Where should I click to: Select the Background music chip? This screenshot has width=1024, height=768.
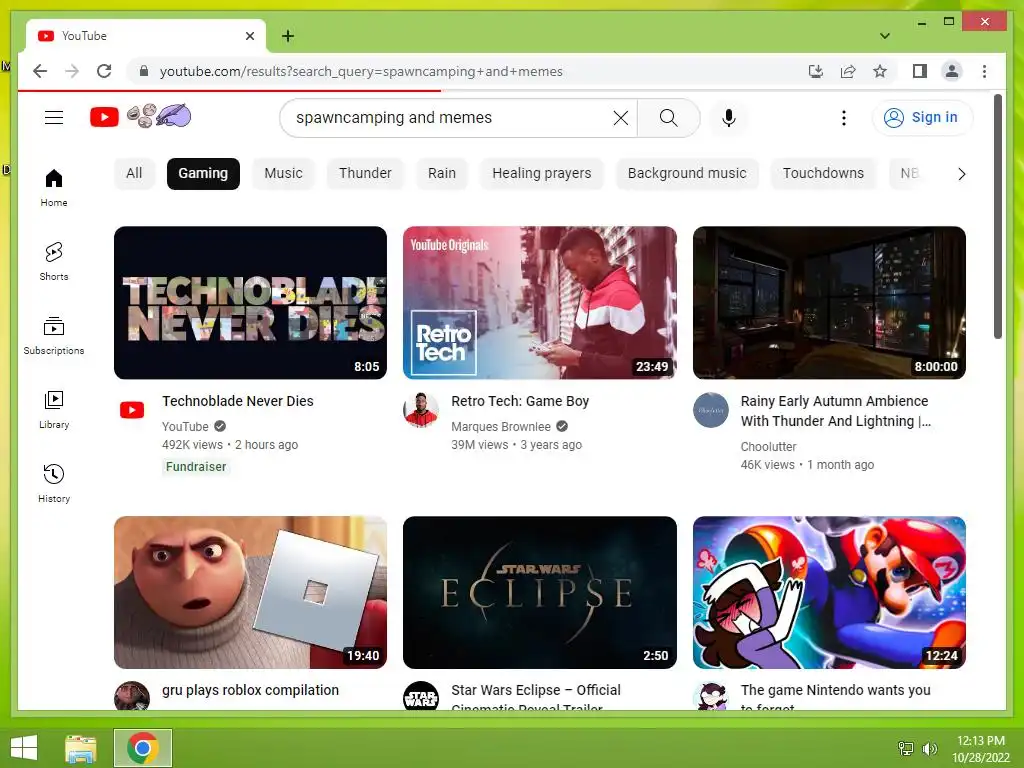tap(687, 173)
